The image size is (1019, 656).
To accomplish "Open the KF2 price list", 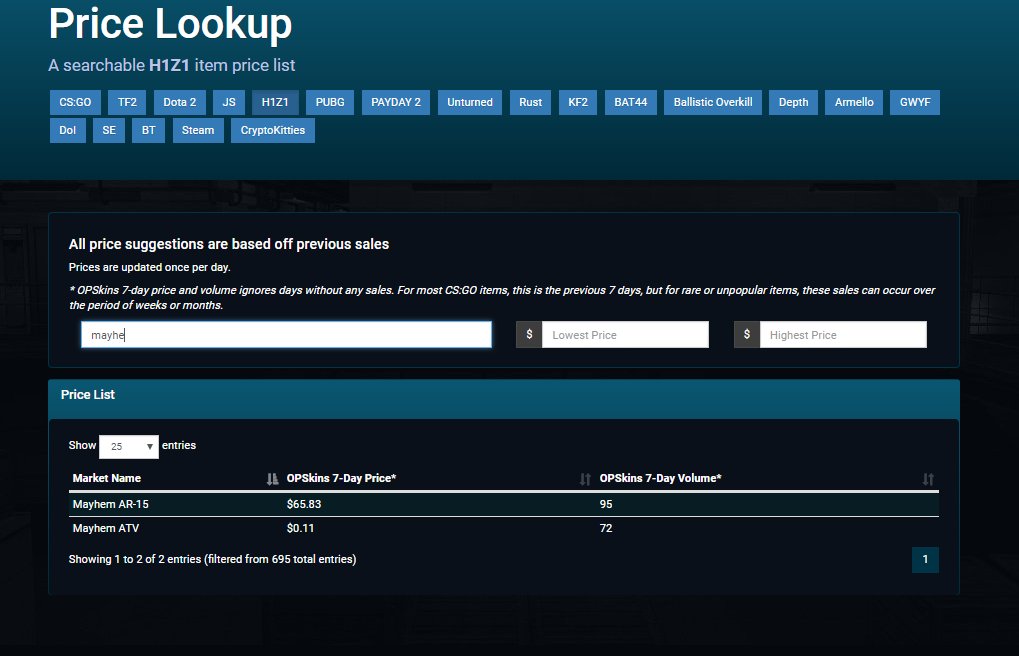I will click(x=578, y=102).
